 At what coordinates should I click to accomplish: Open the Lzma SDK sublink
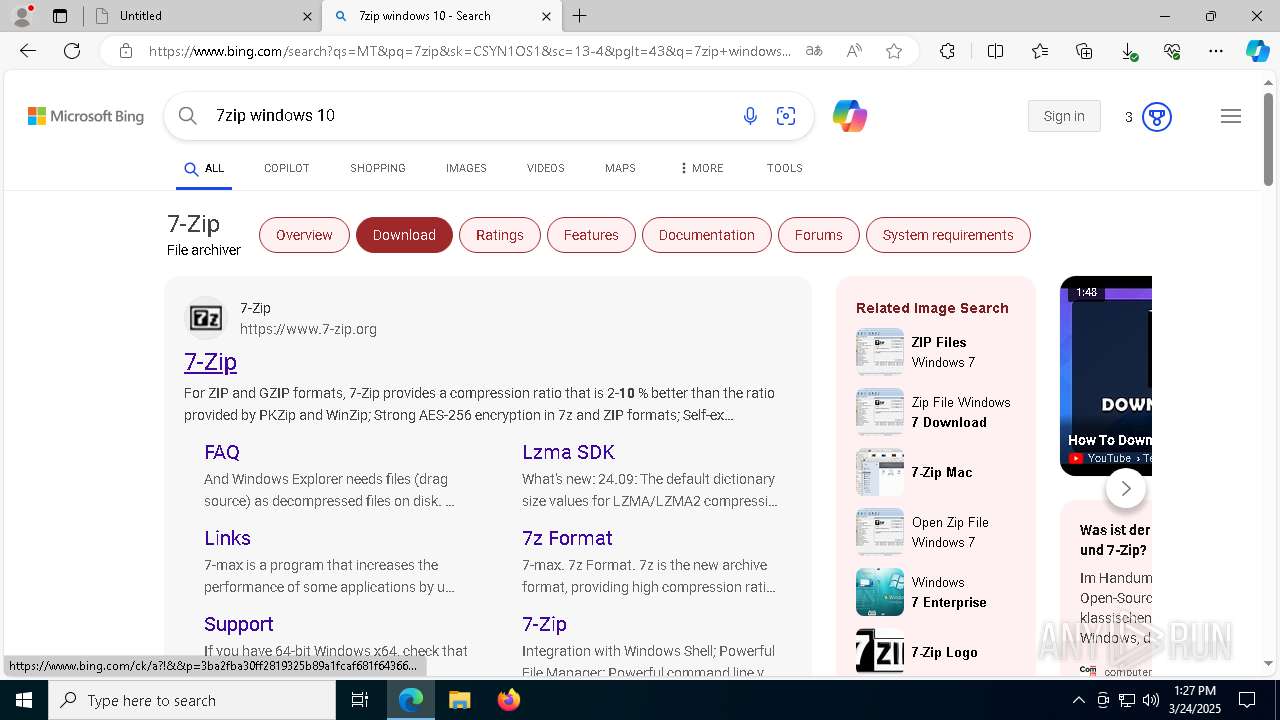568,452
